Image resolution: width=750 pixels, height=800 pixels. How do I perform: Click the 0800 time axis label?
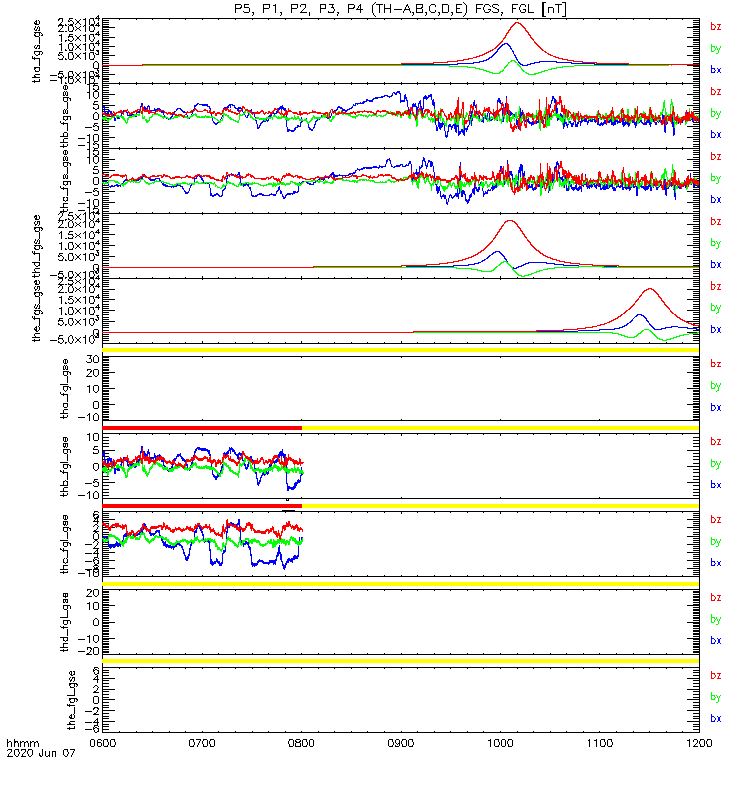[302, 743]
